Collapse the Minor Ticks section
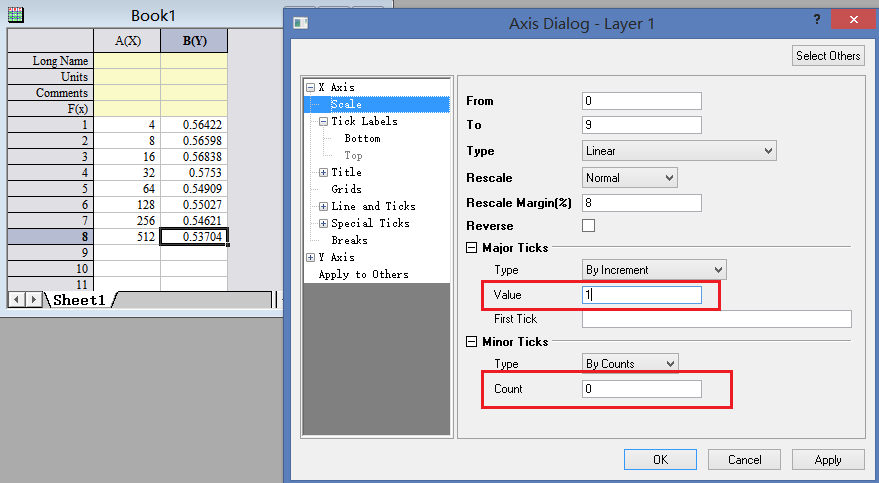The width and height of the screenshot is (879, 483). coord(471,341)
